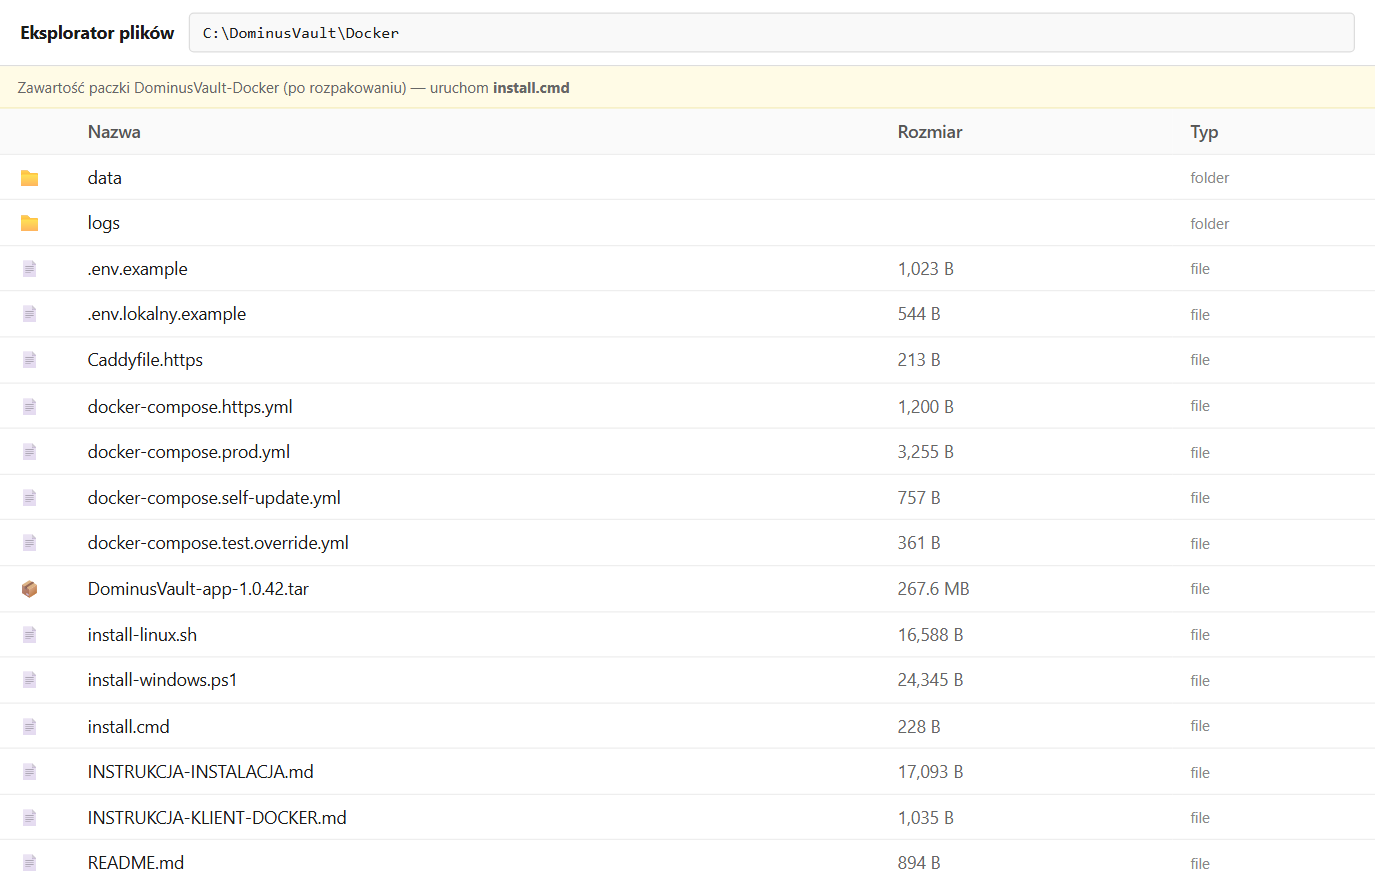Select the logs folder name
Screen dimensions: 1375x875
click(x=104, y=223)
